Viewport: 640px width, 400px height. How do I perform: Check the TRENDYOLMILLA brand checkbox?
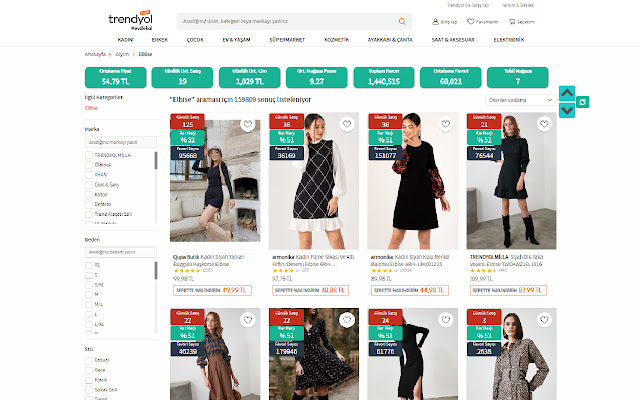point(89,157)
